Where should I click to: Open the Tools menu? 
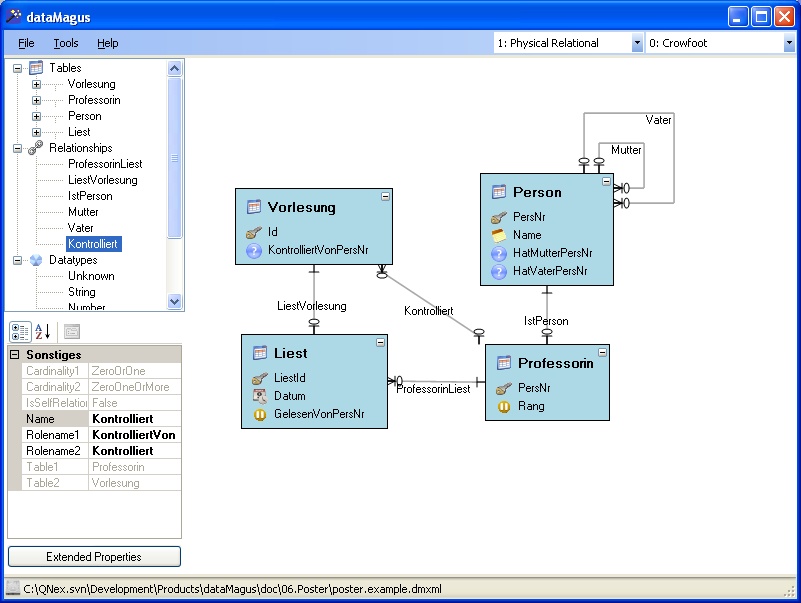pyautogui.click(x=66, y=43)
